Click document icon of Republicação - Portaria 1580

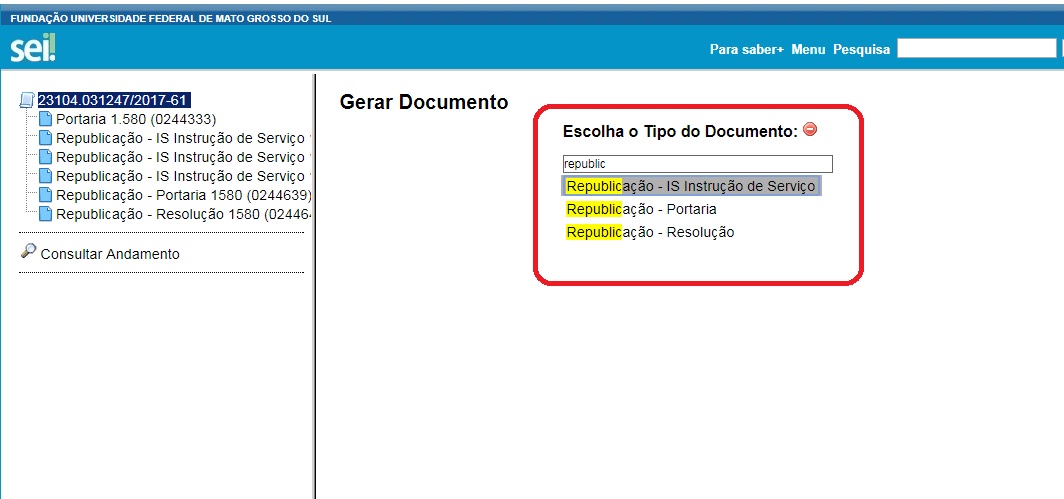[x=45, y=195]
